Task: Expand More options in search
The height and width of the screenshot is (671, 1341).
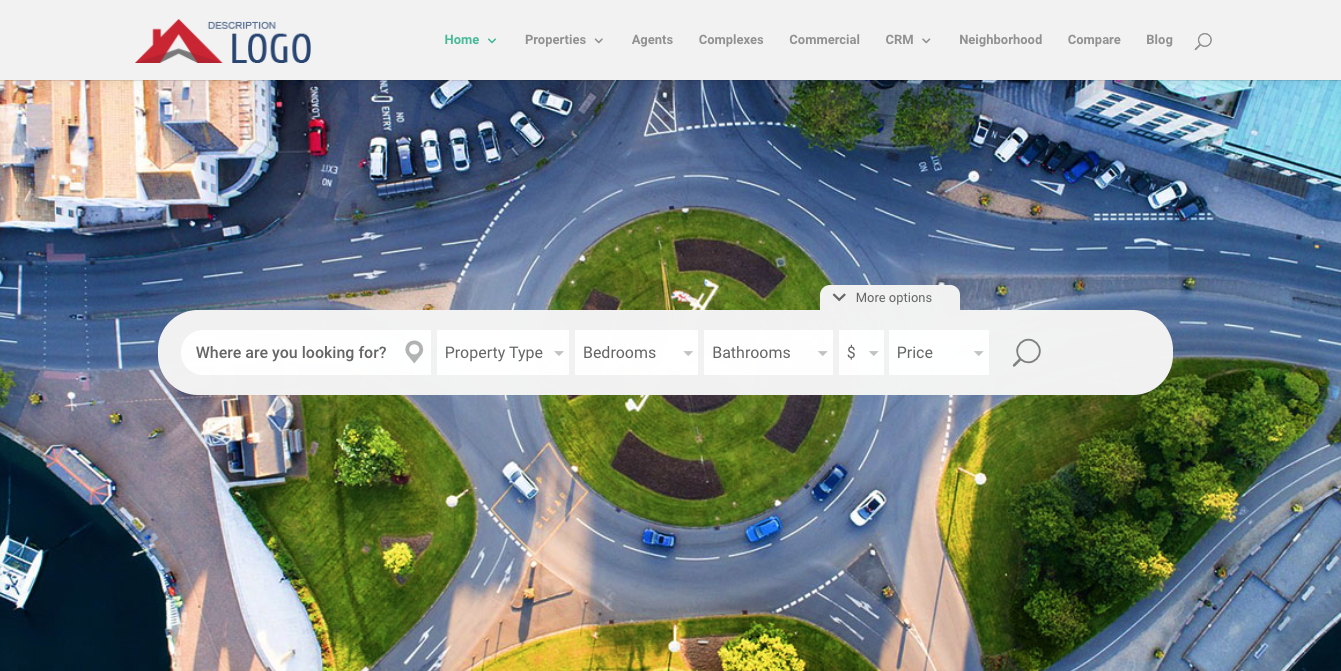Action: [x=890, y=298]
